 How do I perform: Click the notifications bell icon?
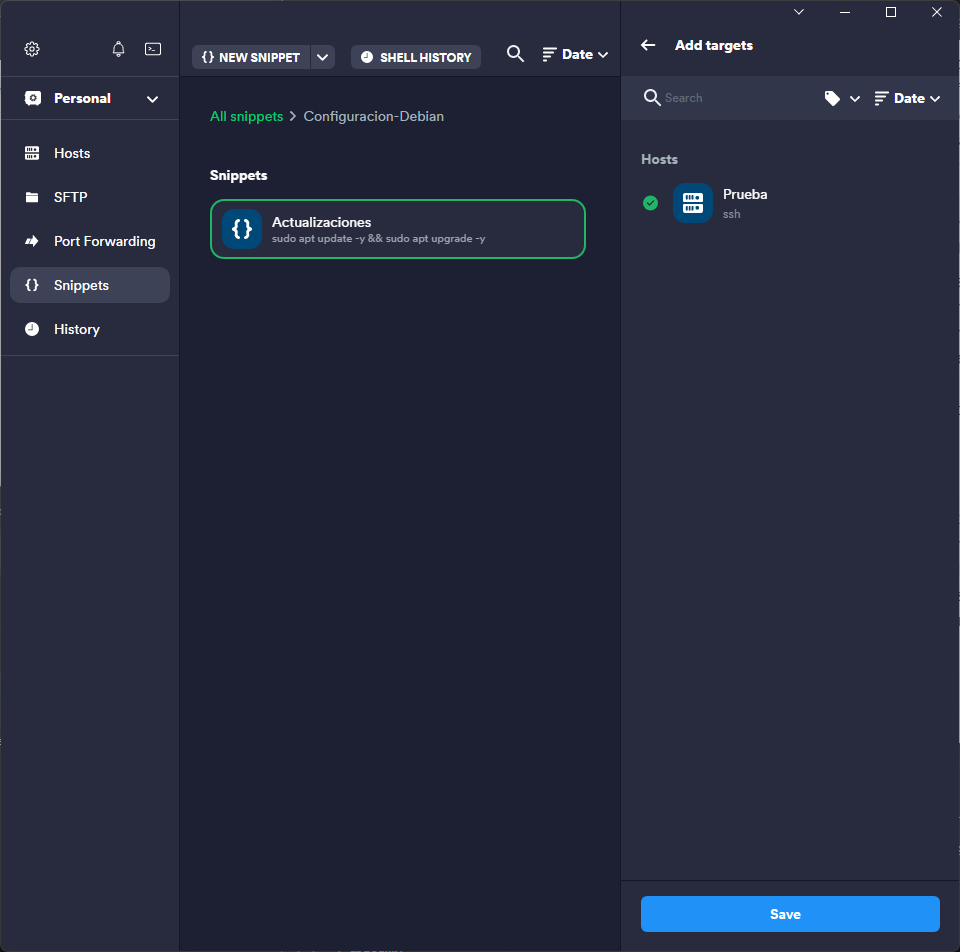coord(119,49)
